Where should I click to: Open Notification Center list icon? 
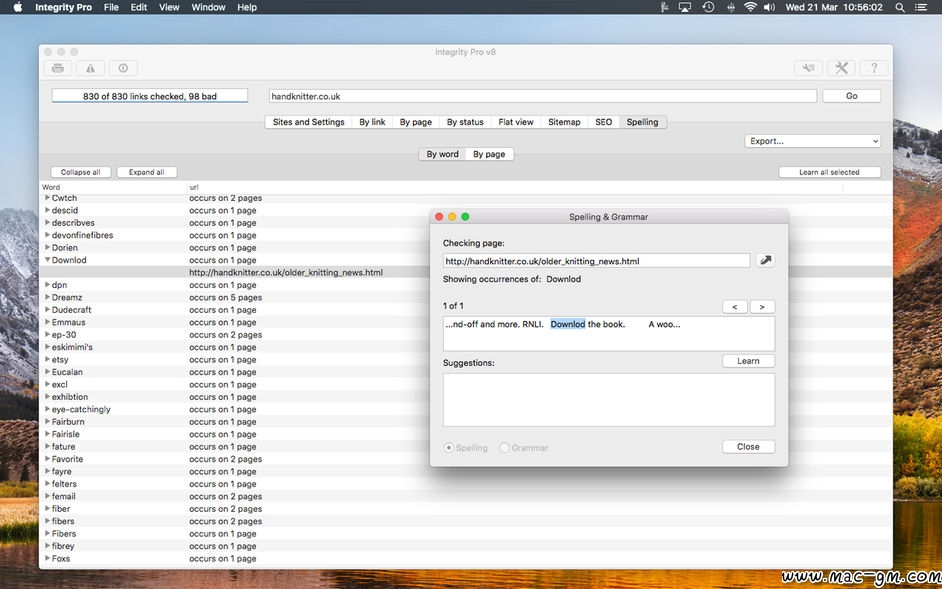pos(921,7)
